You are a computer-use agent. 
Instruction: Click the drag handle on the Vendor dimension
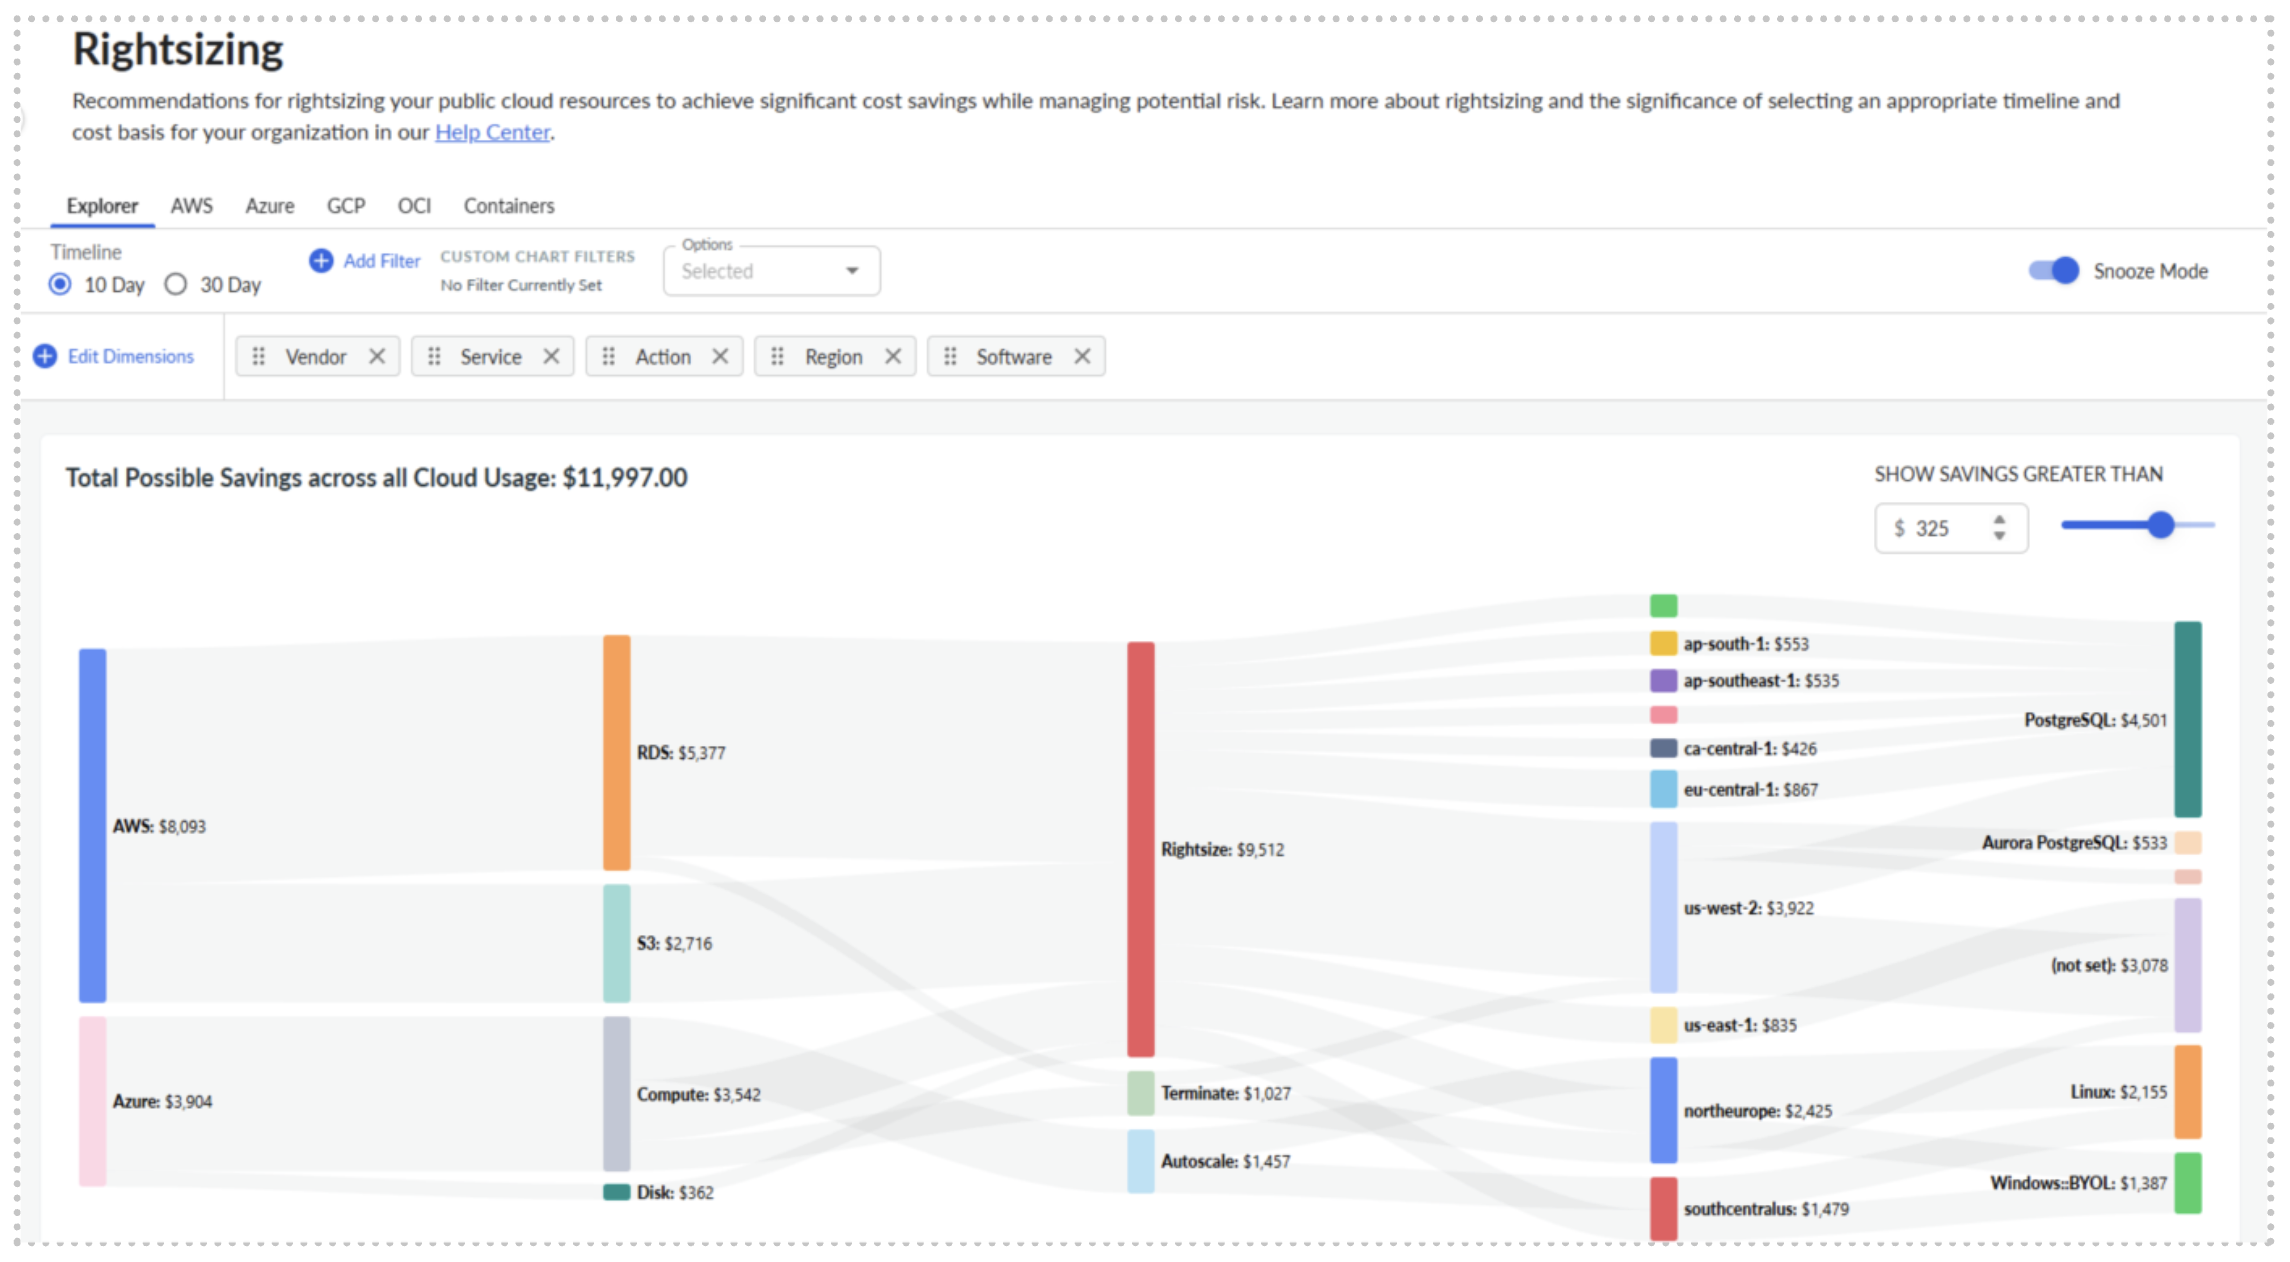tap(259, 356)
